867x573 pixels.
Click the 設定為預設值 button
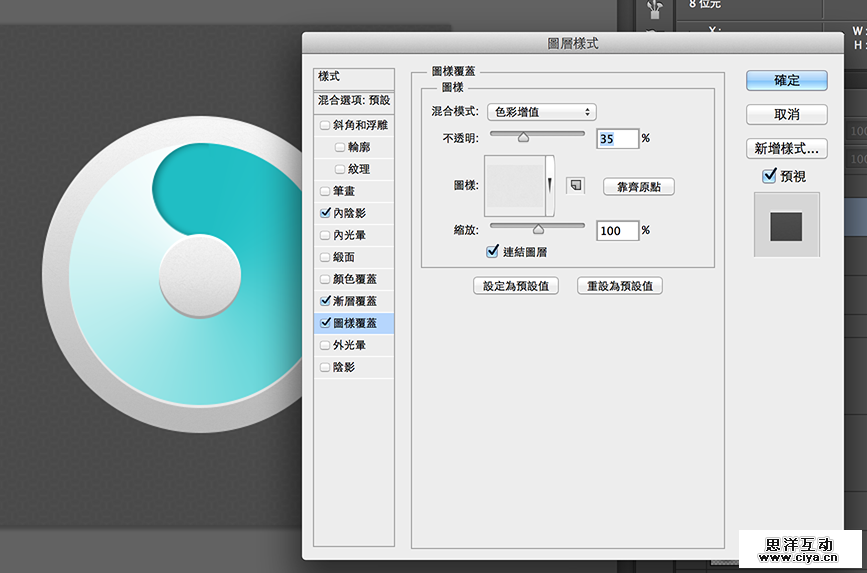tap(515, 286)
